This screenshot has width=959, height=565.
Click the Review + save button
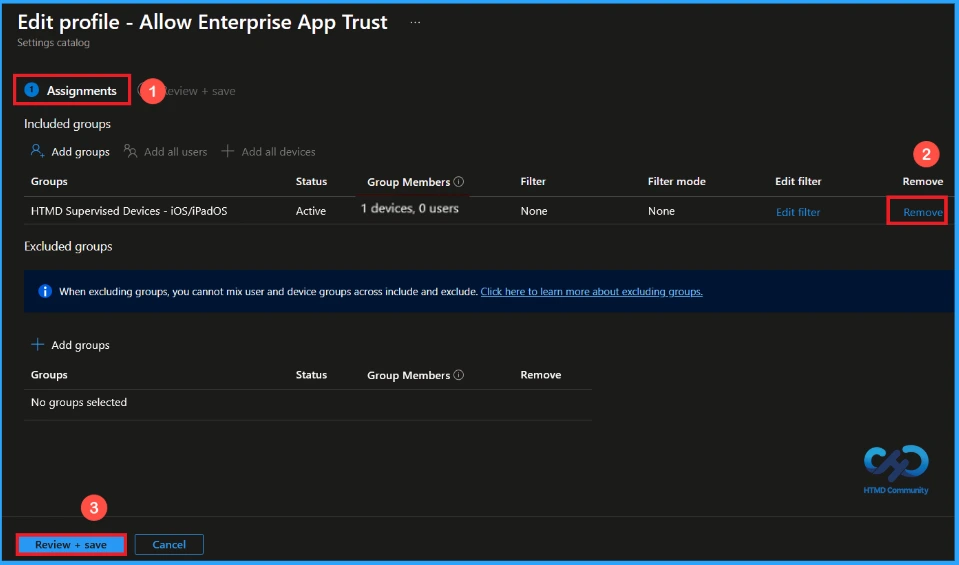point(71,544)
